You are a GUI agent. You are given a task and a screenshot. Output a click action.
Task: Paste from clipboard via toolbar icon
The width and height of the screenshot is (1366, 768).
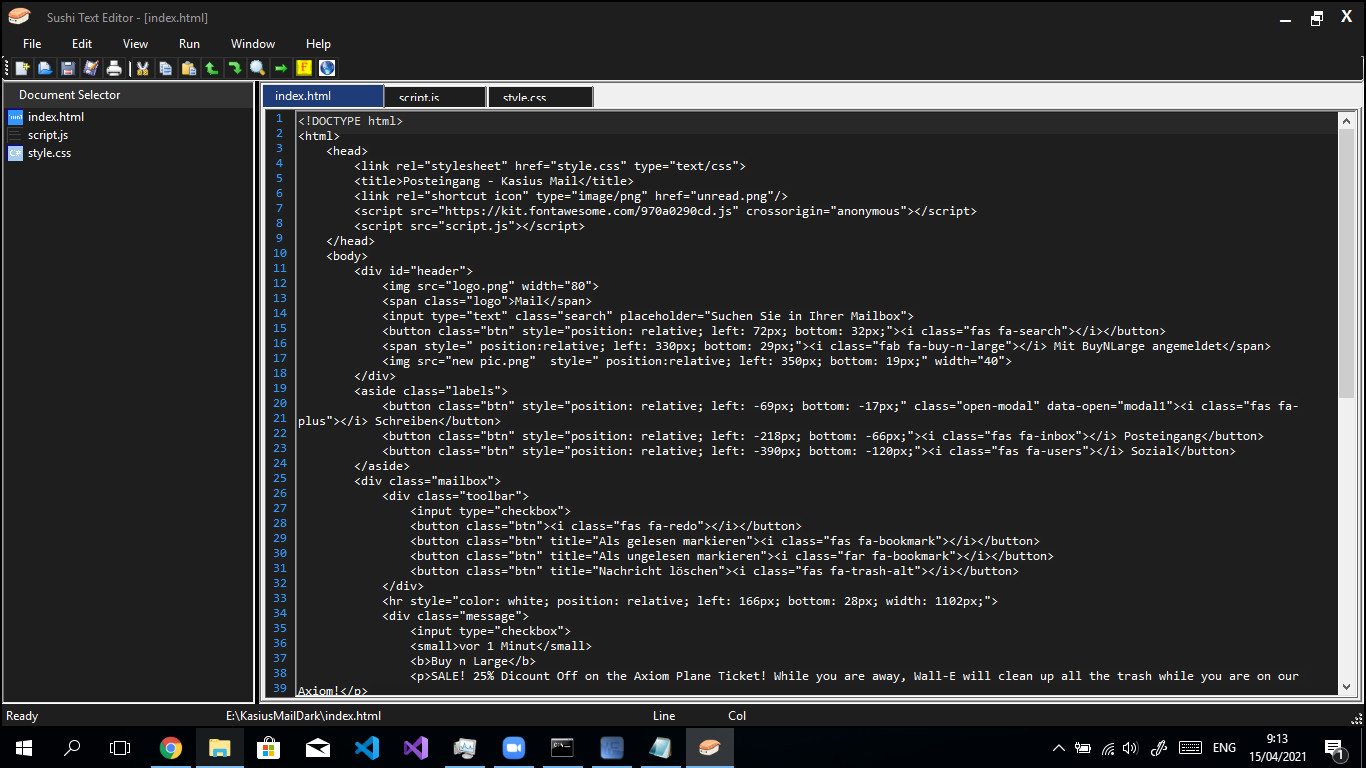188,68
